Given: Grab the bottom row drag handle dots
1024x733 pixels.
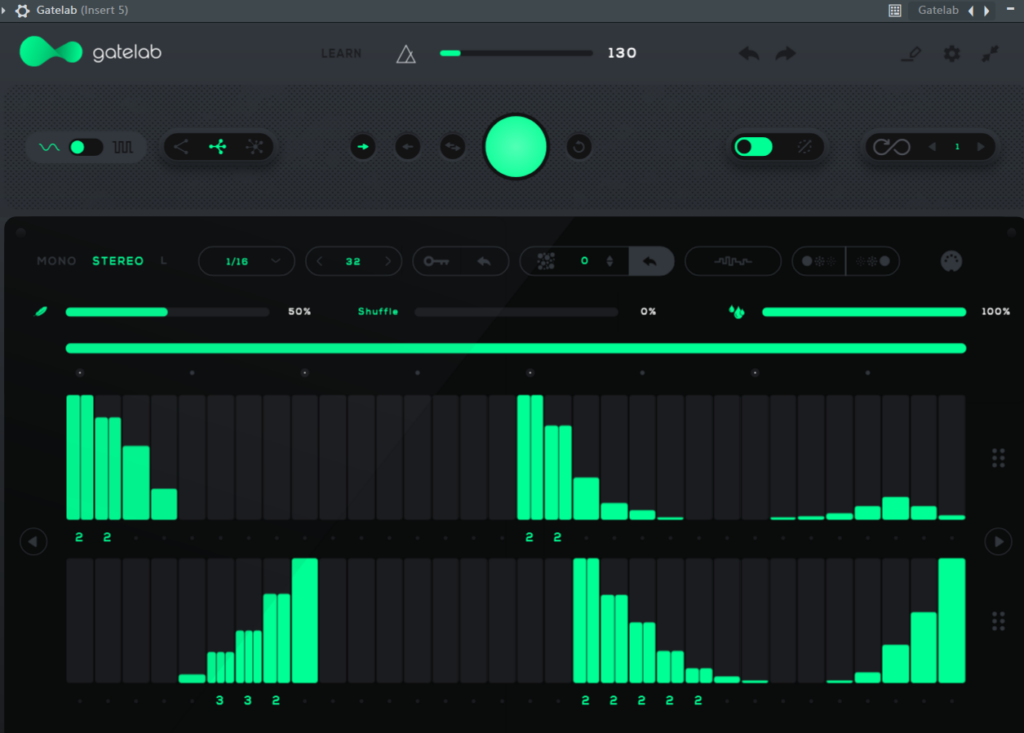Looking at the screenshot, I should [x=999, y=621].
